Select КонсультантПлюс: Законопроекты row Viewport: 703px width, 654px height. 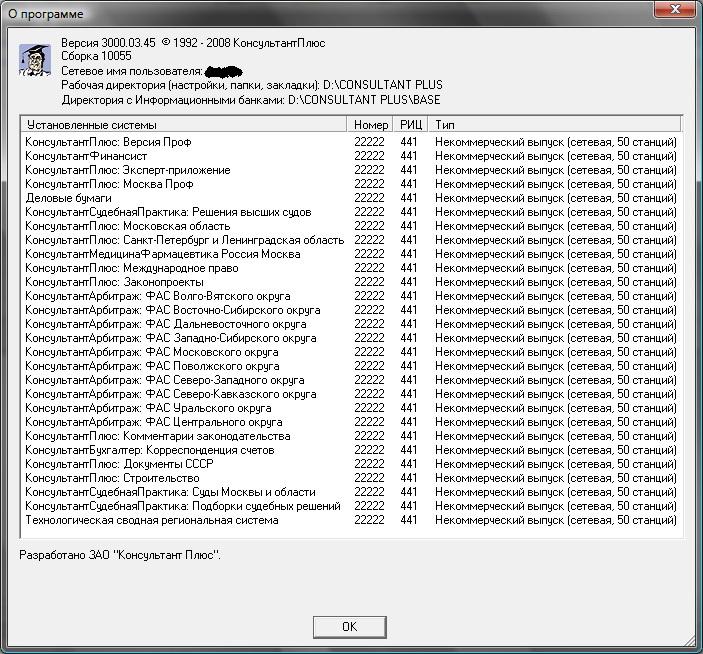(x=351, y=282)
